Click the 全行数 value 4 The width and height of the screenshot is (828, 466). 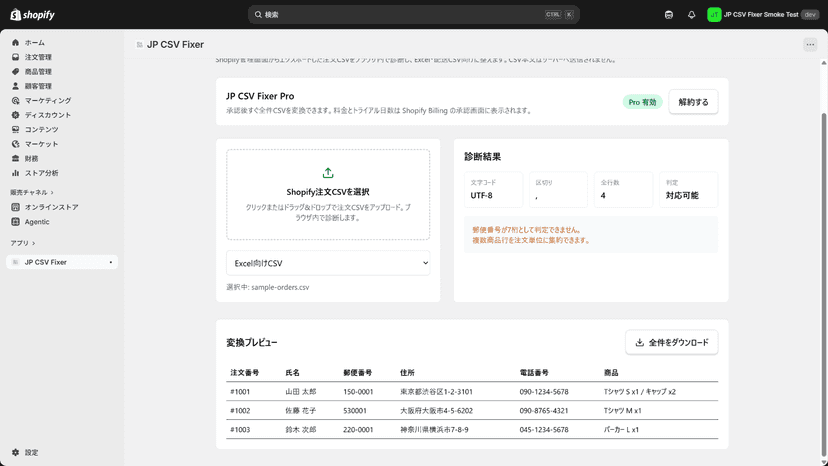[x=603, y=196]
